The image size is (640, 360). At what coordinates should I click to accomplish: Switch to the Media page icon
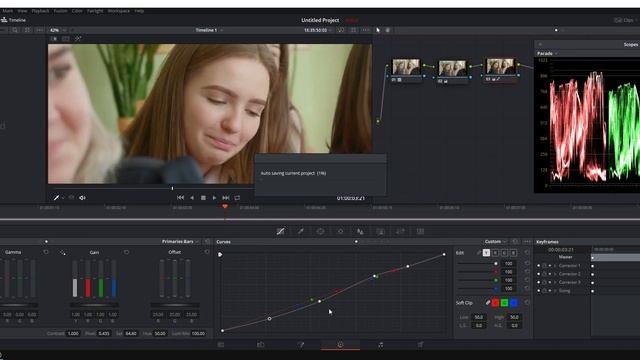tap(221, 345)
